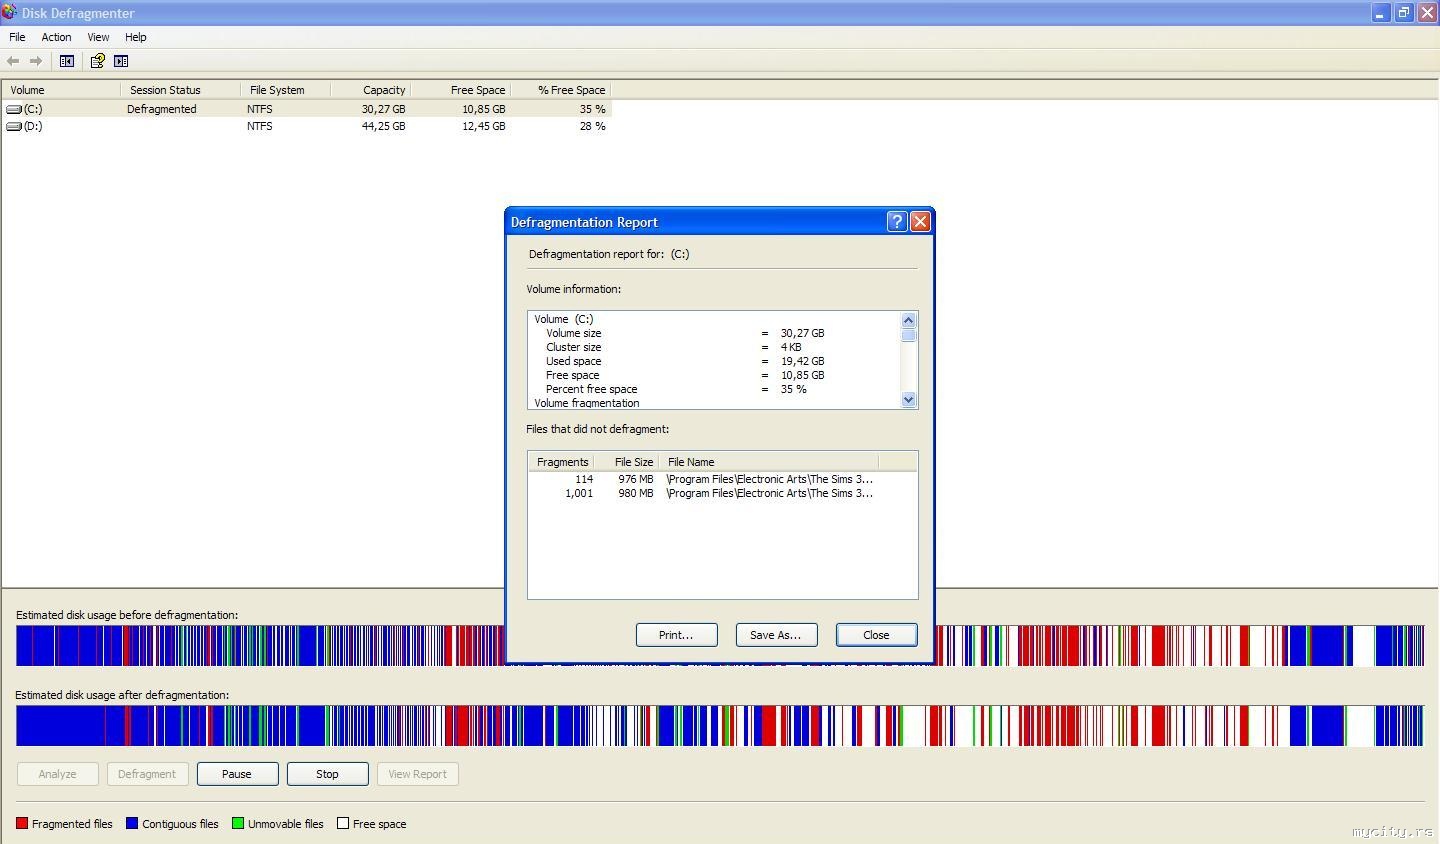Image resolution: width=1440 pixels, height=844 pixels.
Task: Click the "980 MB" file size cell
Action: (636, 493)
